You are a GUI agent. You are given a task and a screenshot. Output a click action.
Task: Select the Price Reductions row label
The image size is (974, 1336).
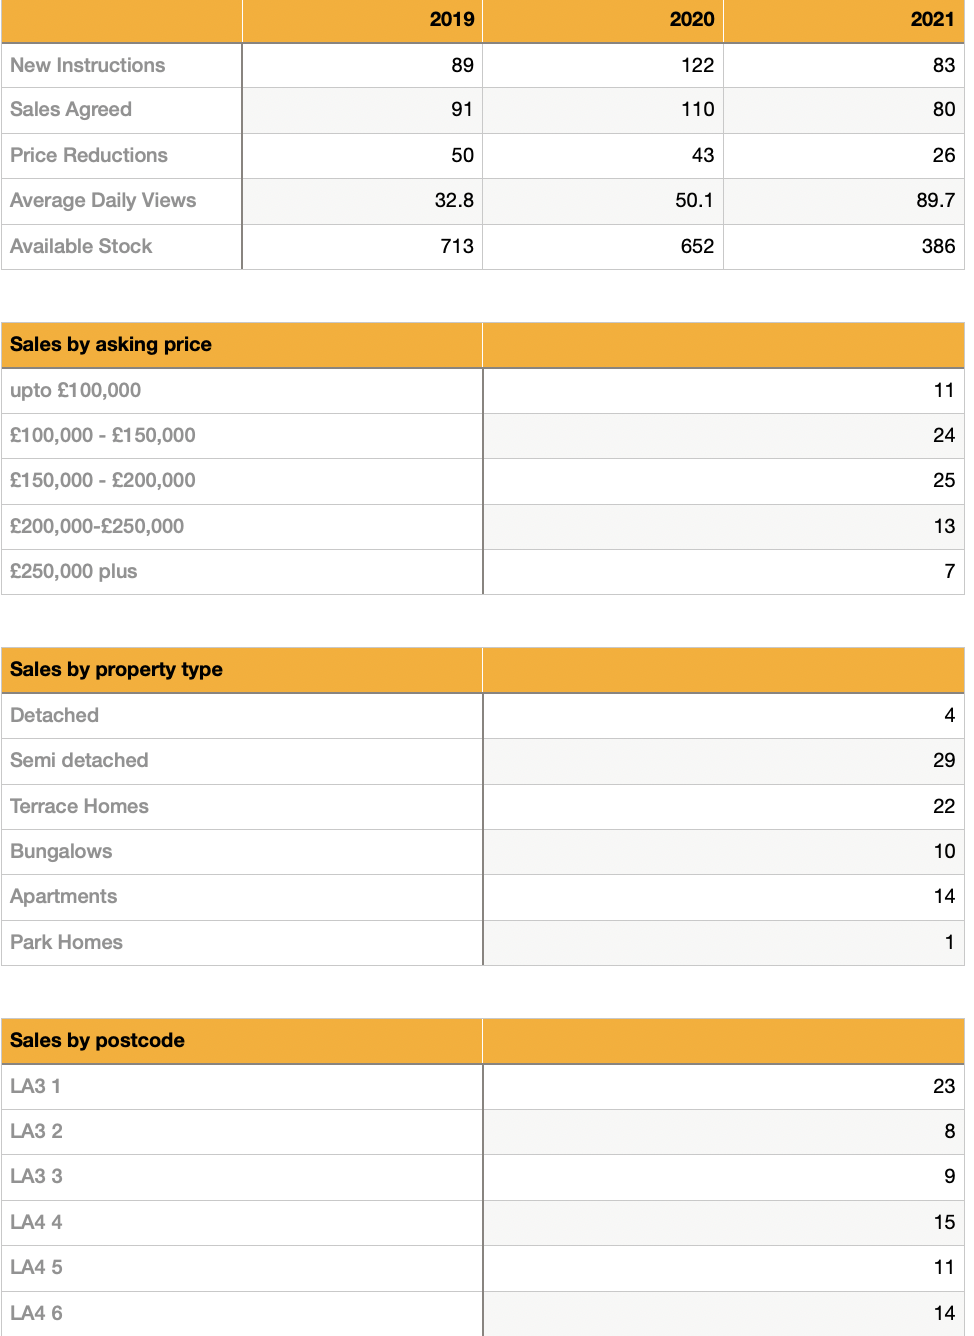click(x=89, y=155)
